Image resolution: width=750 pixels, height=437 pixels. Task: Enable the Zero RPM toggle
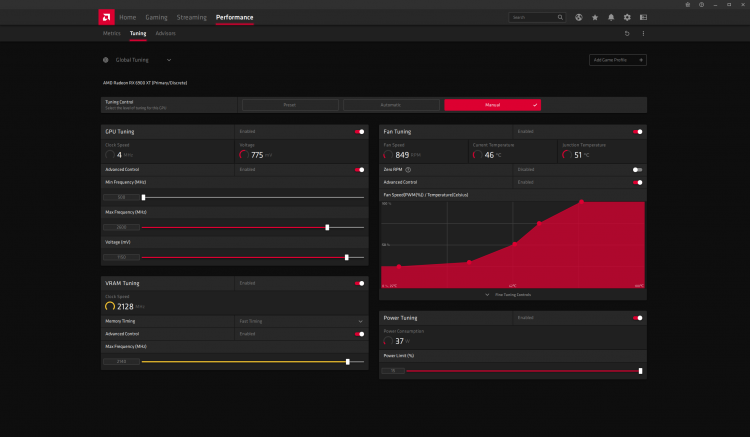click(637, 170)
